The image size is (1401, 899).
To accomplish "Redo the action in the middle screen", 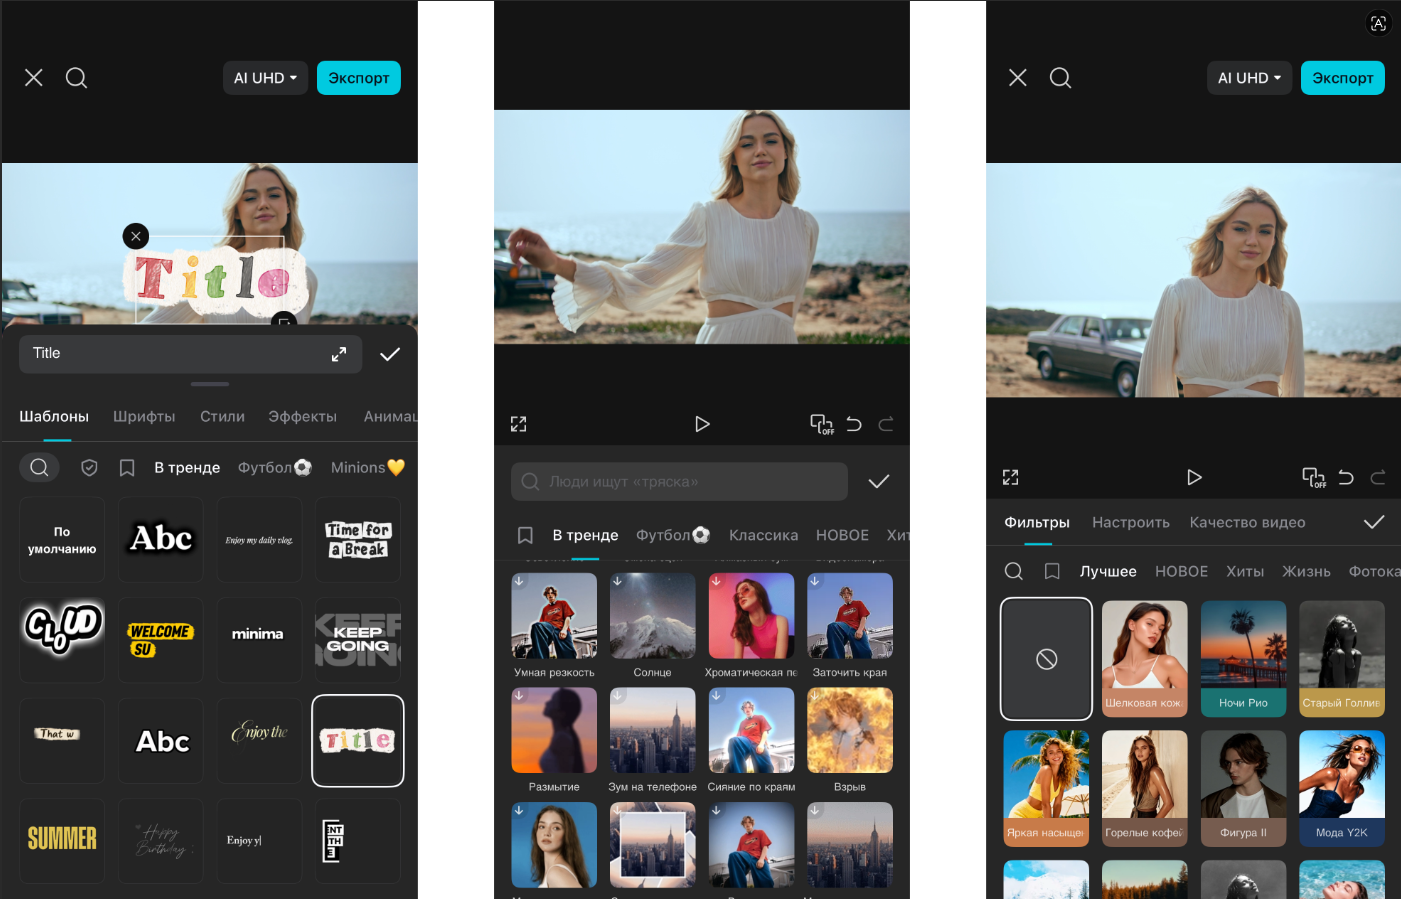I will [886, 424].
